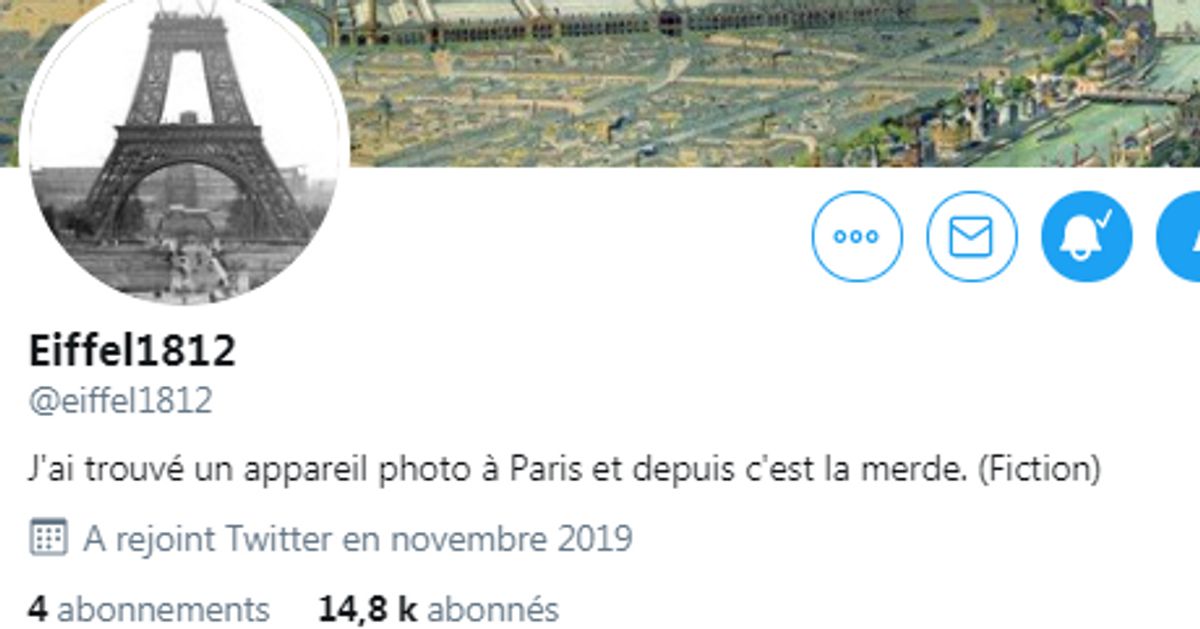Click "A rejoint Twitter en novembre 2019"
Screen dimensions: 1200x629
(x=358, y=539)
